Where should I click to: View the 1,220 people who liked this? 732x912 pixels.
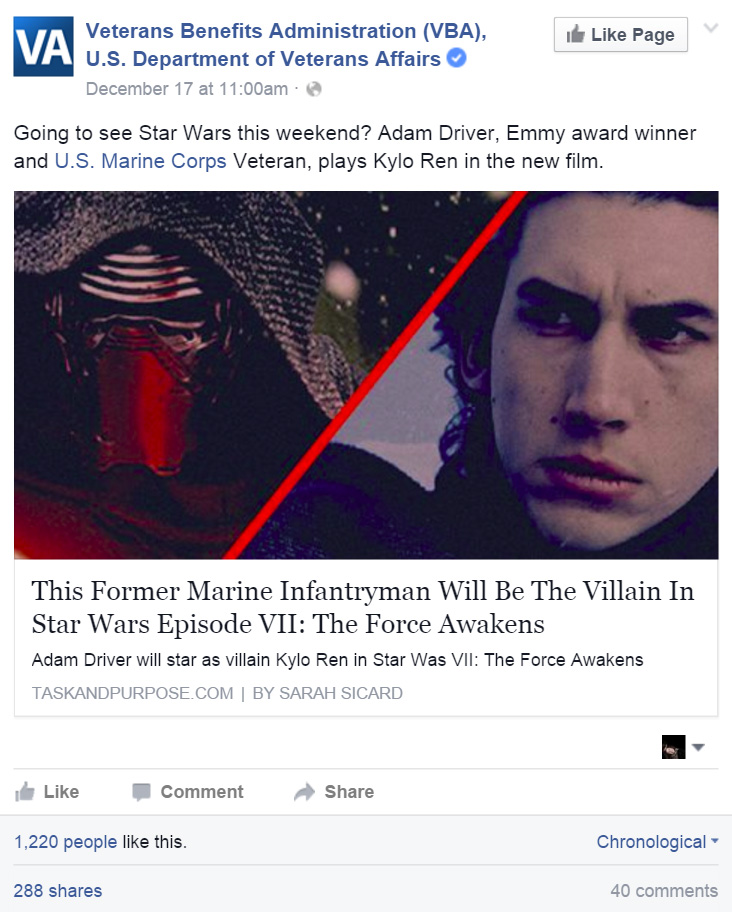click(x=65, y=842)
